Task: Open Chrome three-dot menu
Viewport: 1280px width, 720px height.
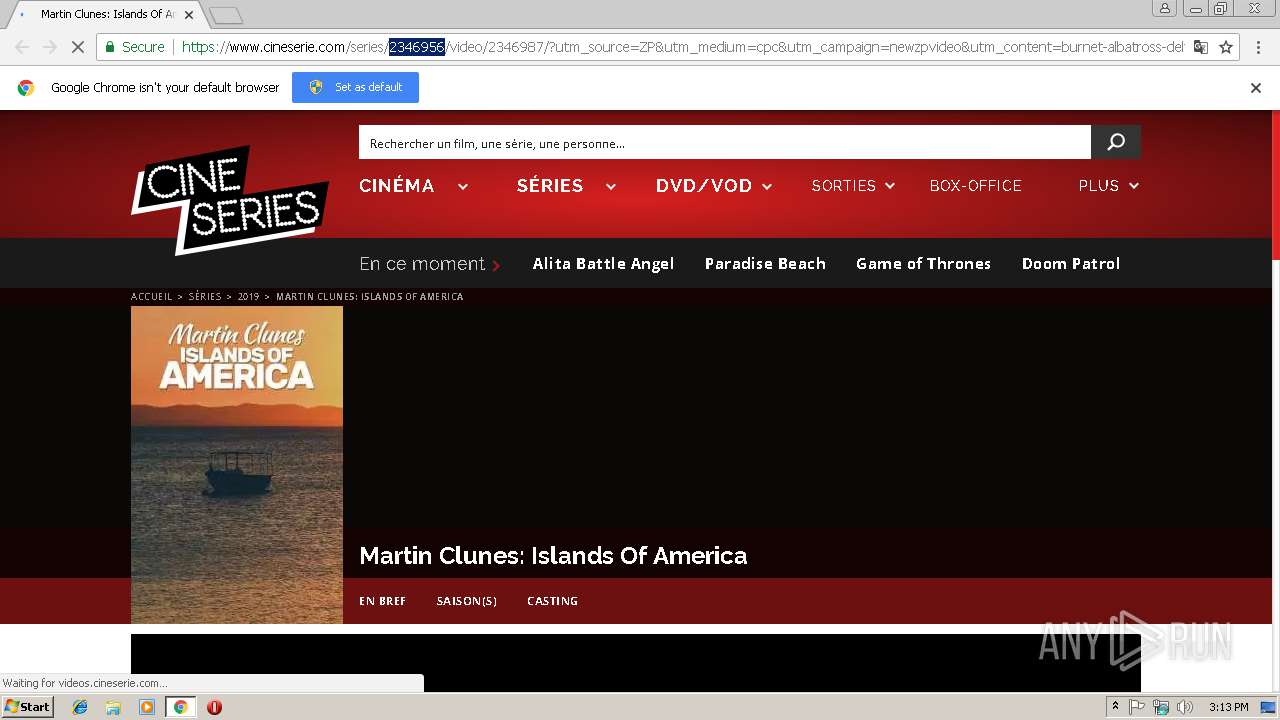Action: tap(1258, 47)
